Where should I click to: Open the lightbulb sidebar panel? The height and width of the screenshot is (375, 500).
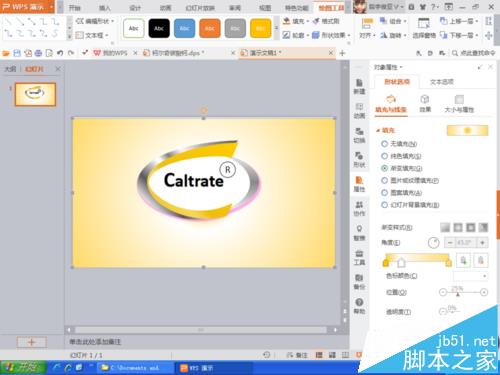[x=359, y=233]
